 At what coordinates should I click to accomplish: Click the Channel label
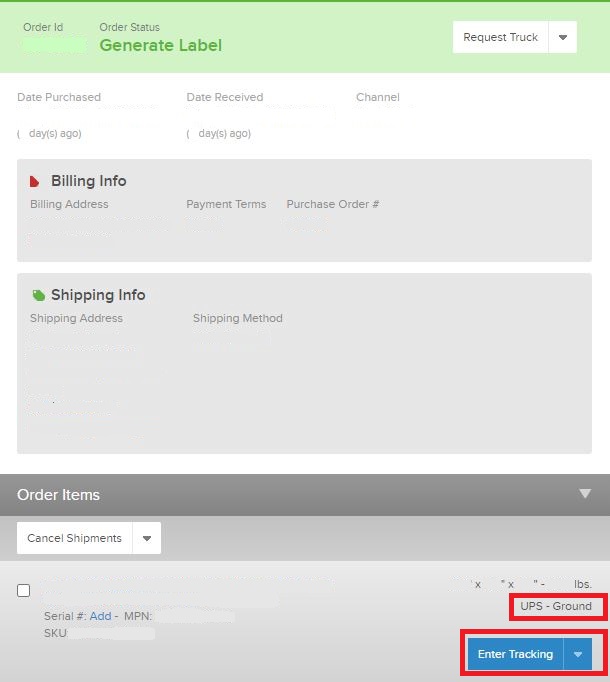tap(378, 97)
